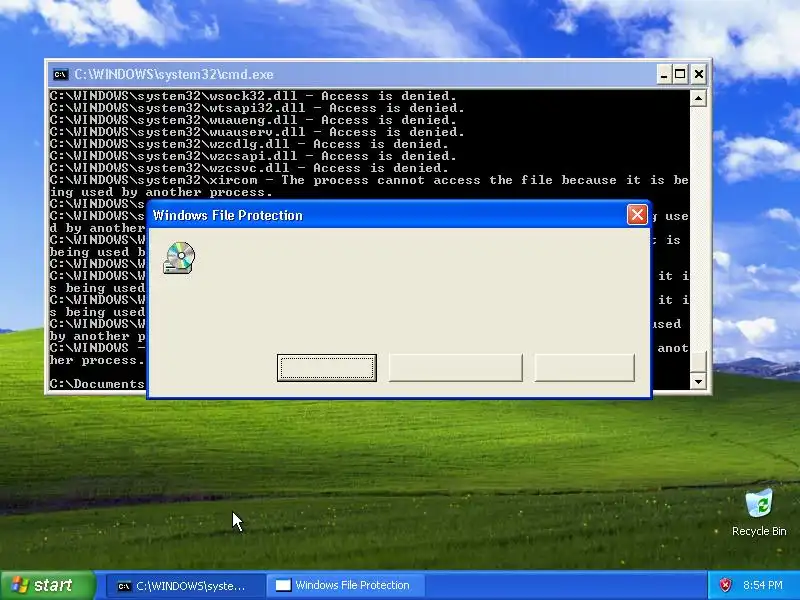Click the wuaueng.dll Access is denied line
The height and width of the screenshot is (600, 800).
point(253,120)
